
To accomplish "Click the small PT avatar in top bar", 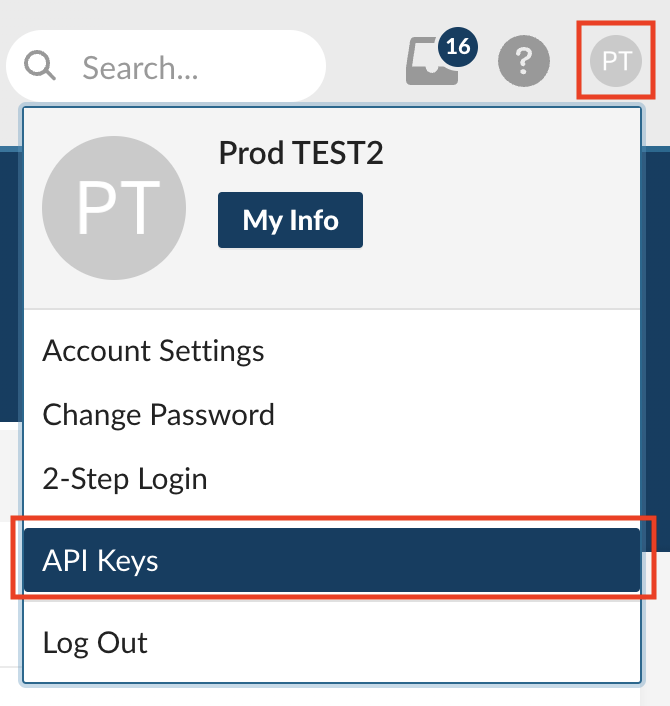I will point(616,62).
